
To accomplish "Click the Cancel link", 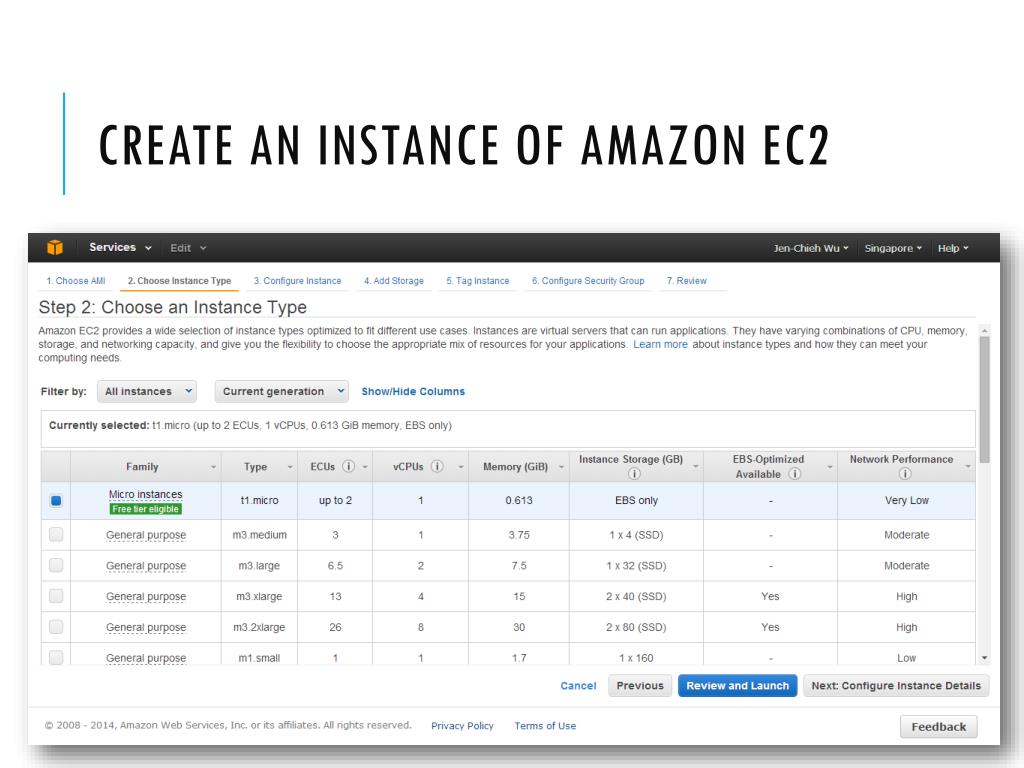I will coord(578,686).
